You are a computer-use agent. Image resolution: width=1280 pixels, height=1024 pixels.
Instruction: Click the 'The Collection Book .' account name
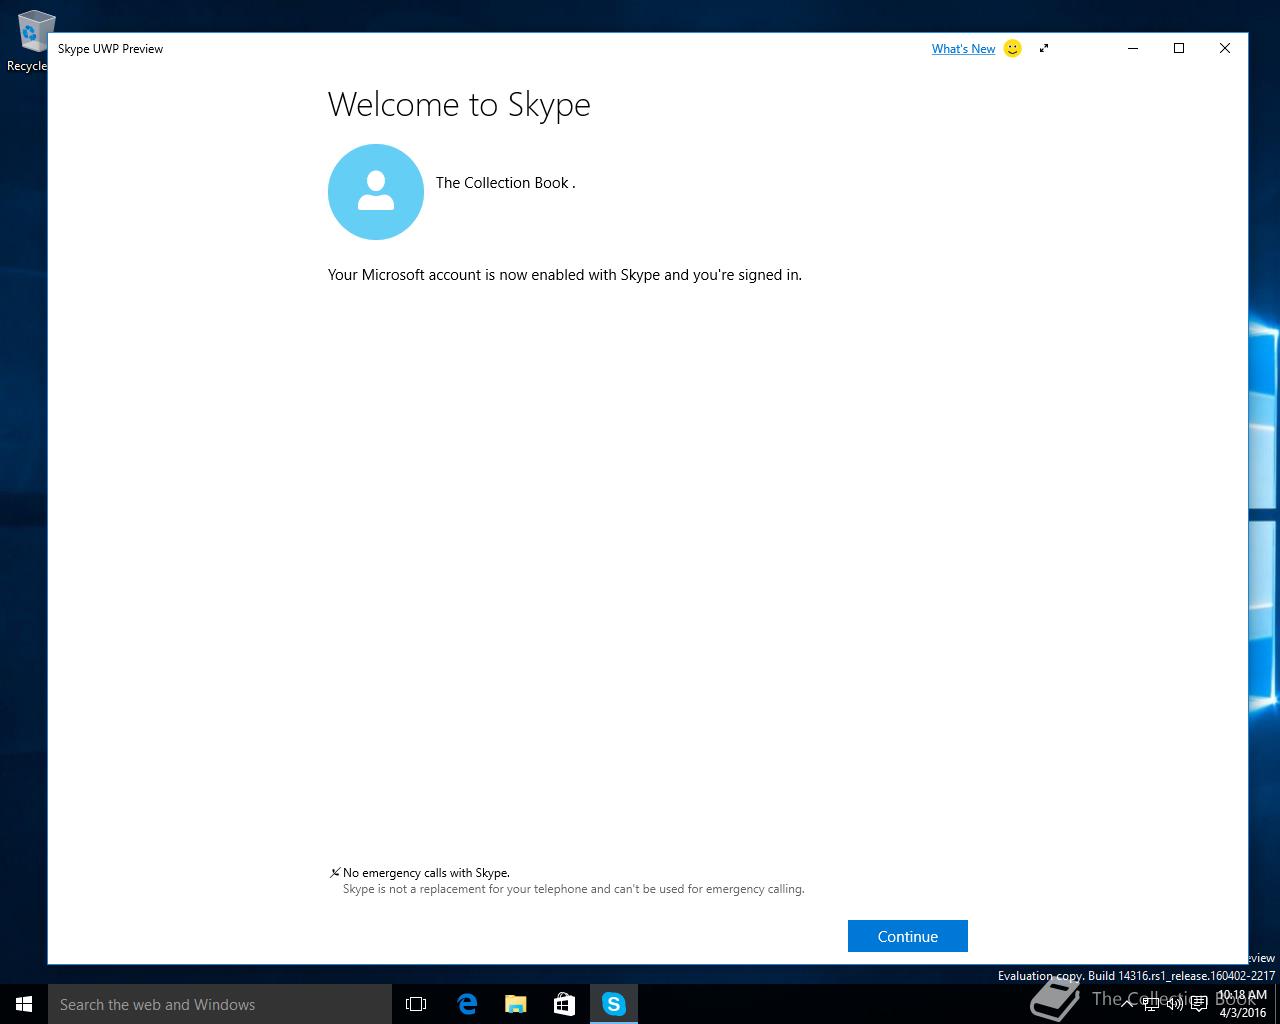[505, 183]
